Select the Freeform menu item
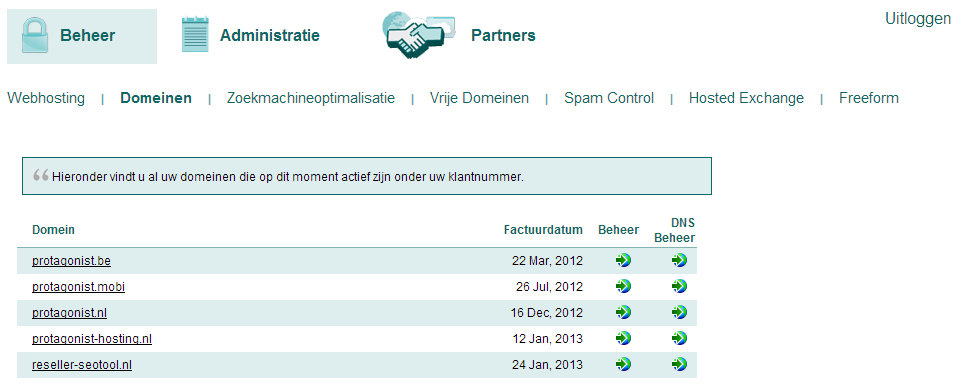The image size is (957, 389). point(869,98)
